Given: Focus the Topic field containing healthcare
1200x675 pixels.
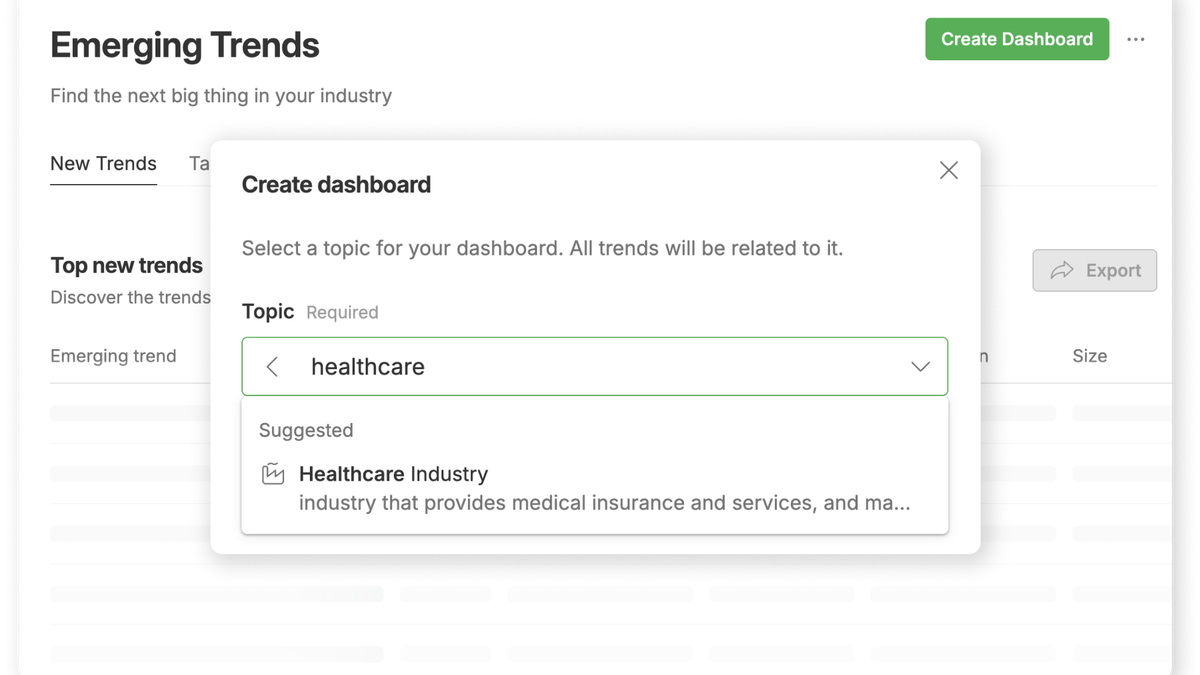Looking at the screenshot, I should click(x=595, y=366).
